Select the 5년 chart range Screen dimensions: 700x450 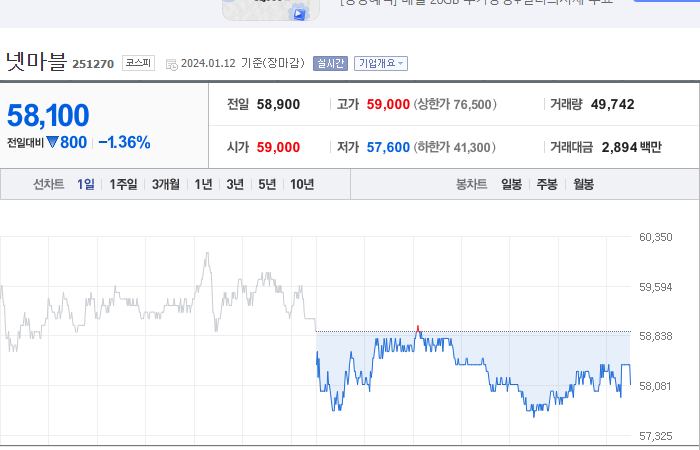[267, 184]
